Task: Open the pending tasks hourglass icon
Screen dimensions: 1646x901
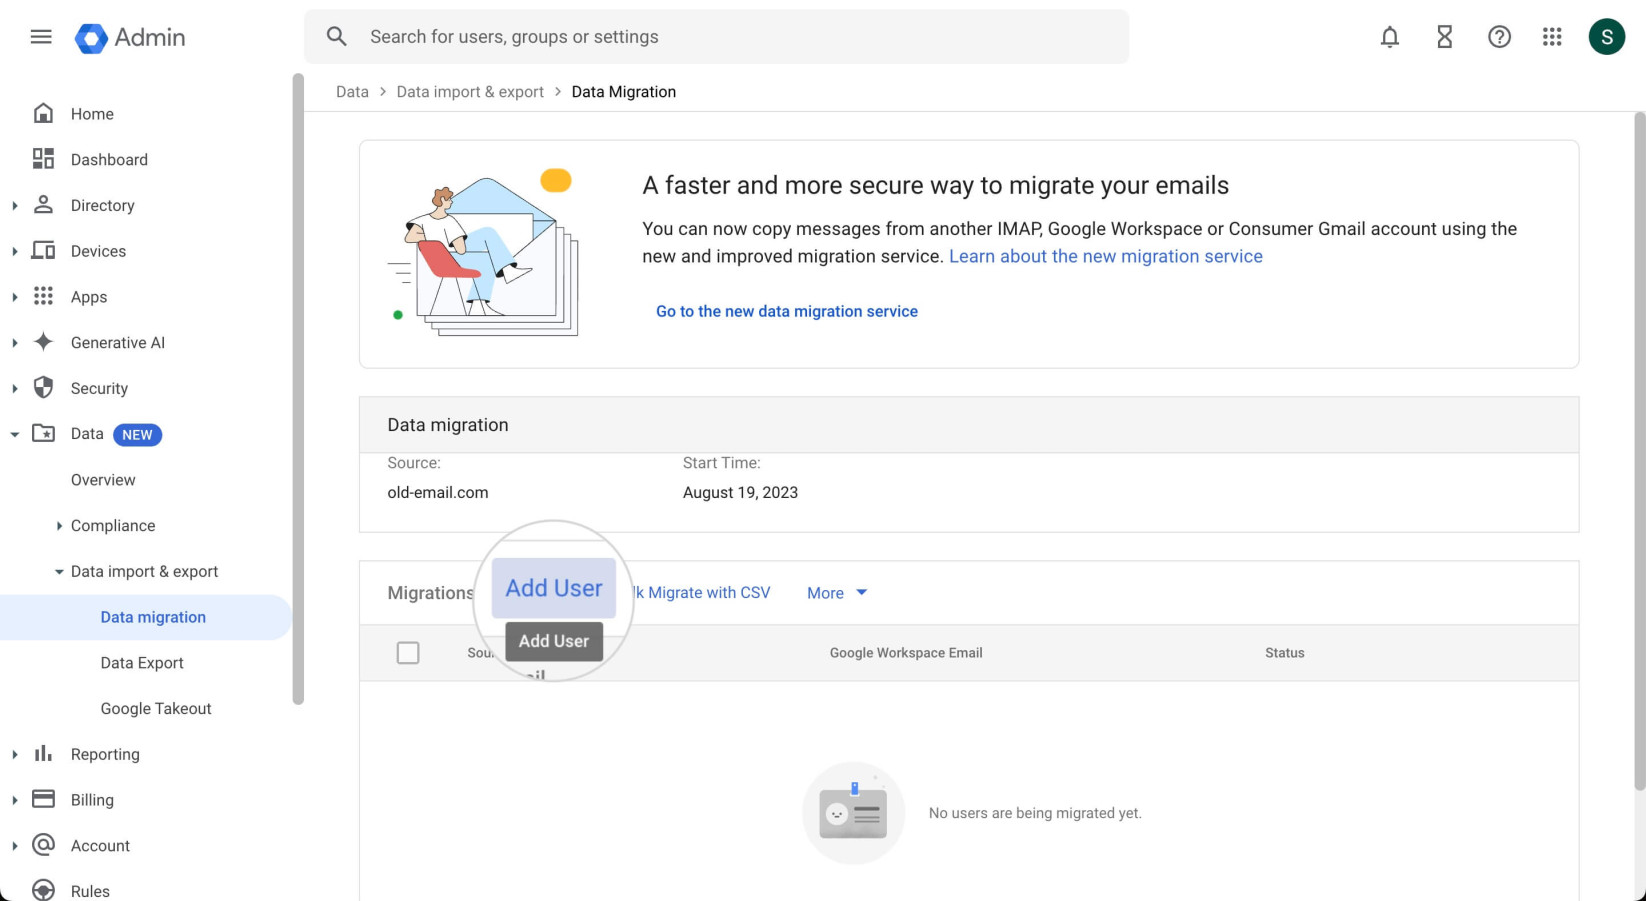Action: tap(1444, 37)
